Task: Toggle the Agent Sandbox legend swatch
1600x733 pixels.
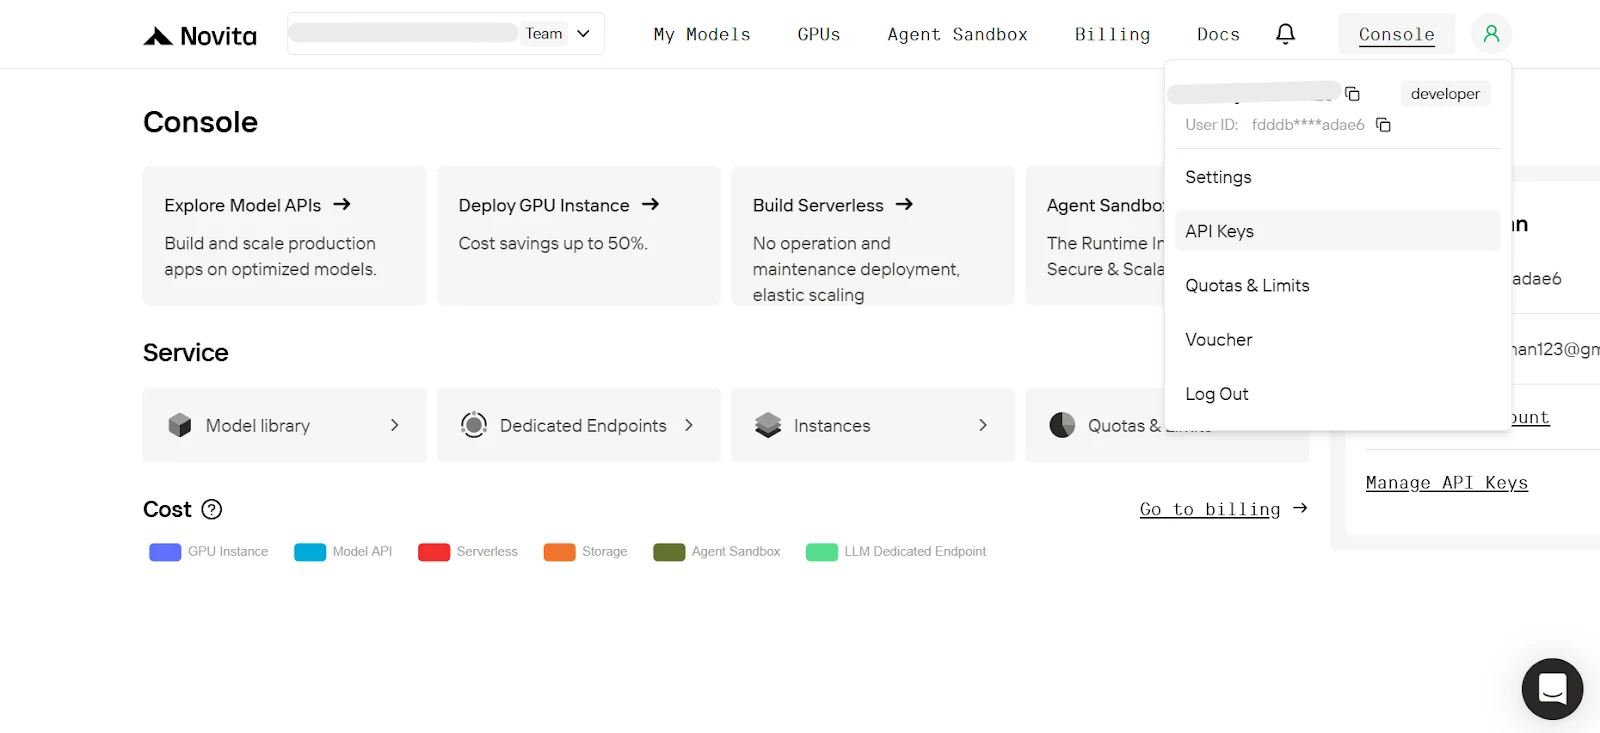Action: pos(669,552)
